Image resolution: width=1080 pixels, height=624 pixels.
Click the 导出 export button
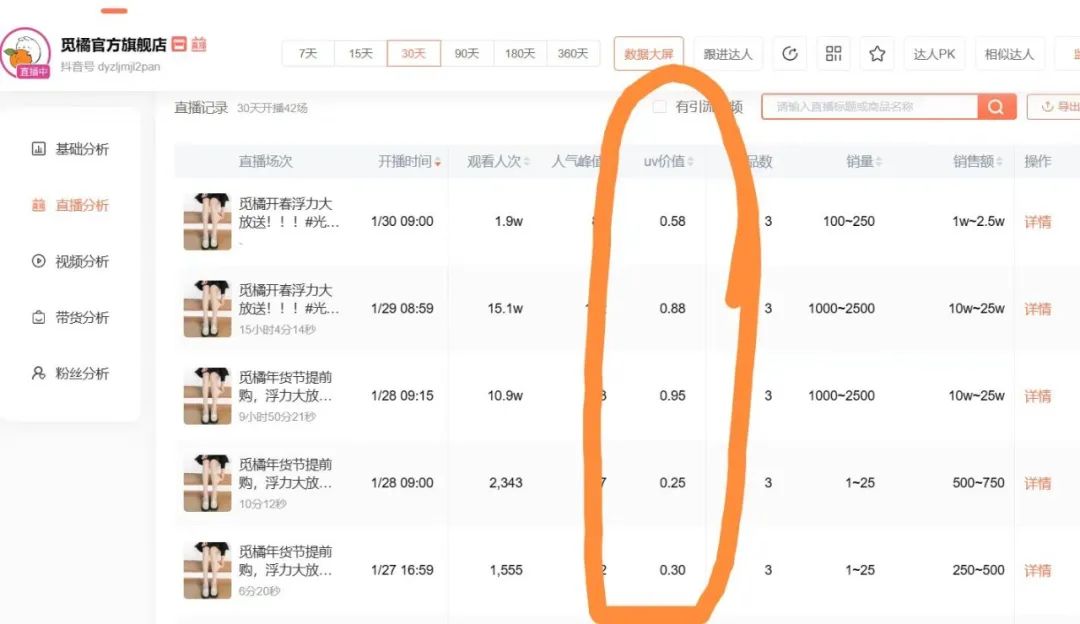pos(1055,107)
